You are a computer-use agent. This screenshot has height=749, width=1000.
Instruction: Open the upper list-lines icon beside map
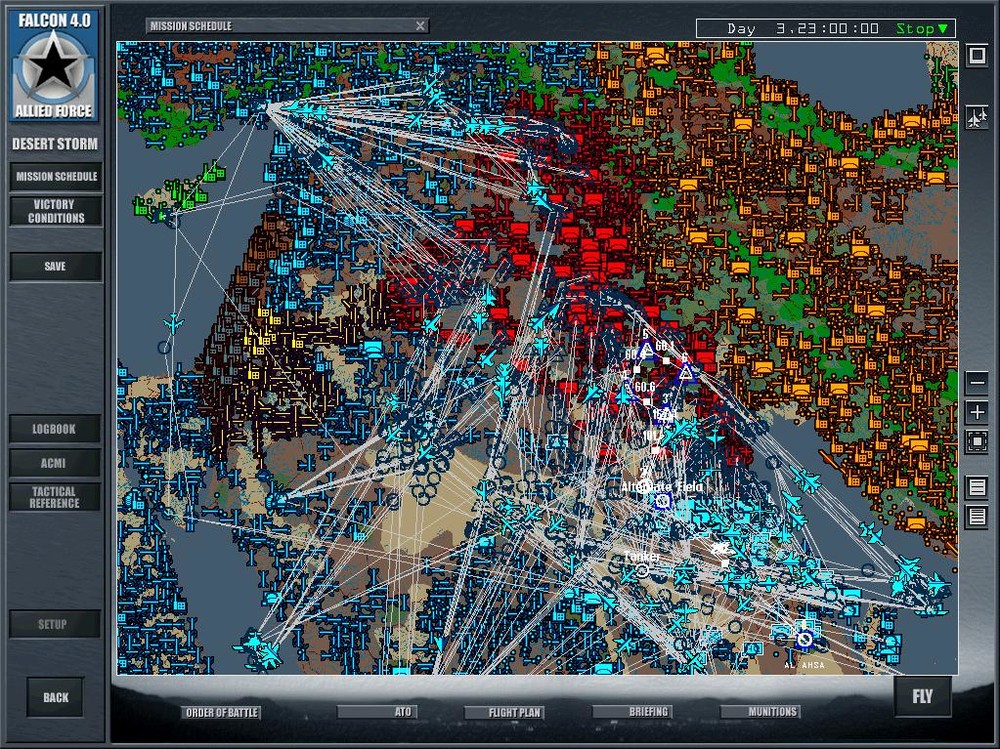977,487
